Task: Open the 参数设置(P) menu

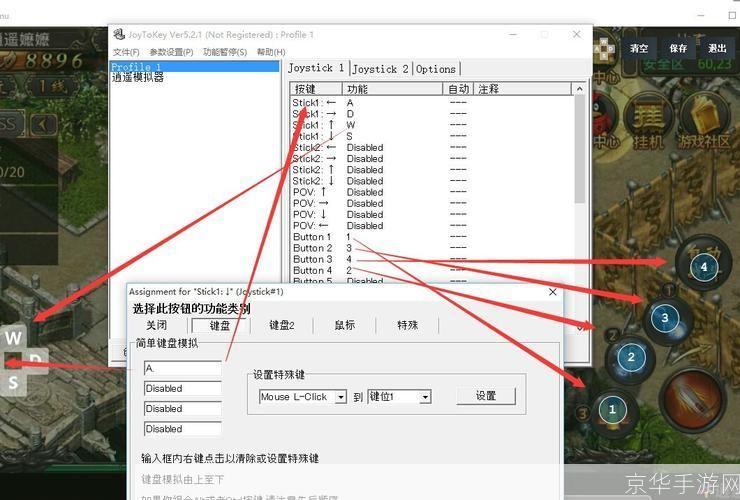Action: click(x=171, y=52)
